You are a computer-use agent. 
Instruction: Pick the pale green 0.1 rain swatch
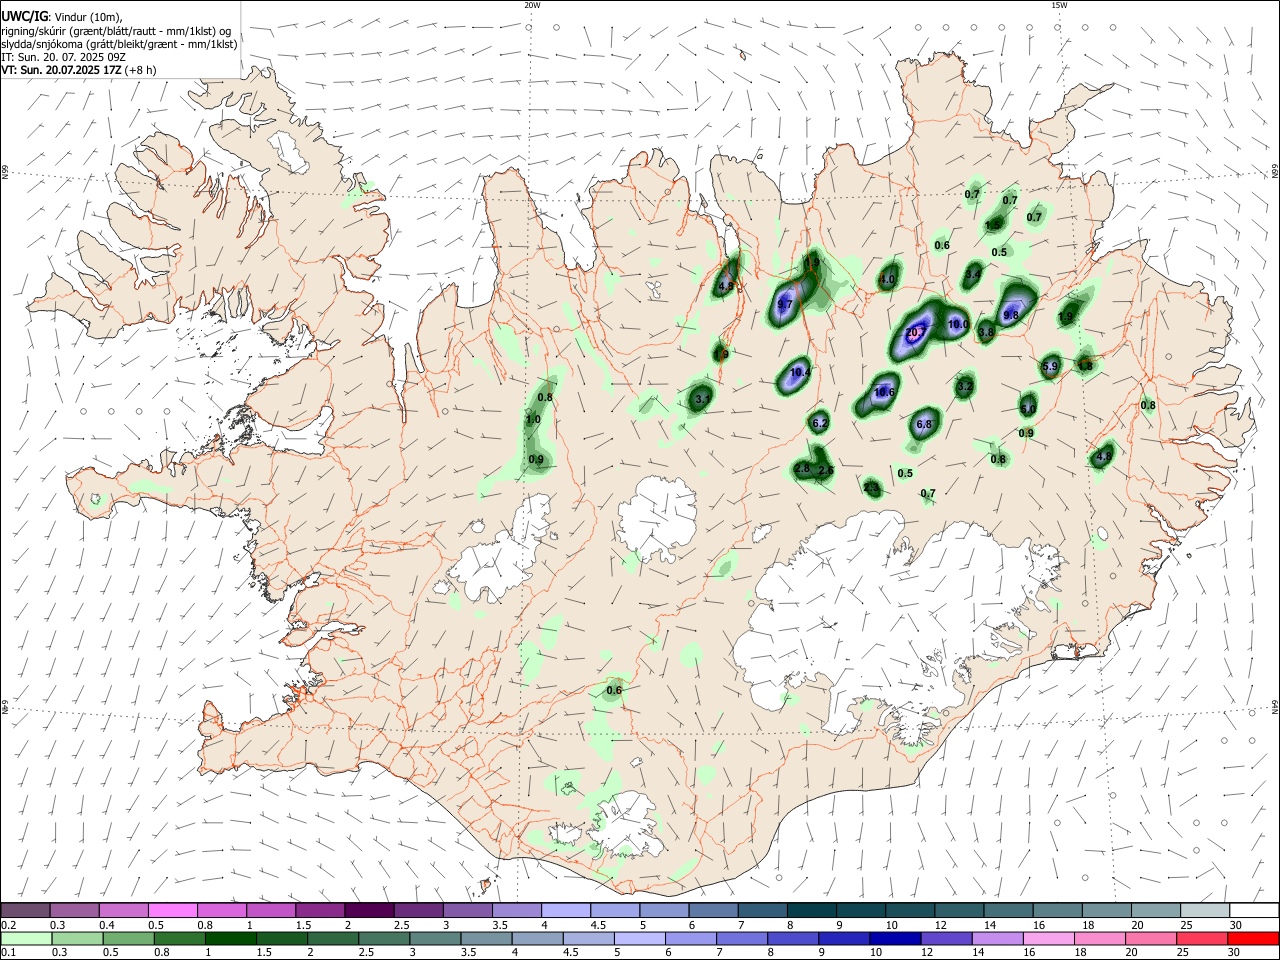pos(25,938)
